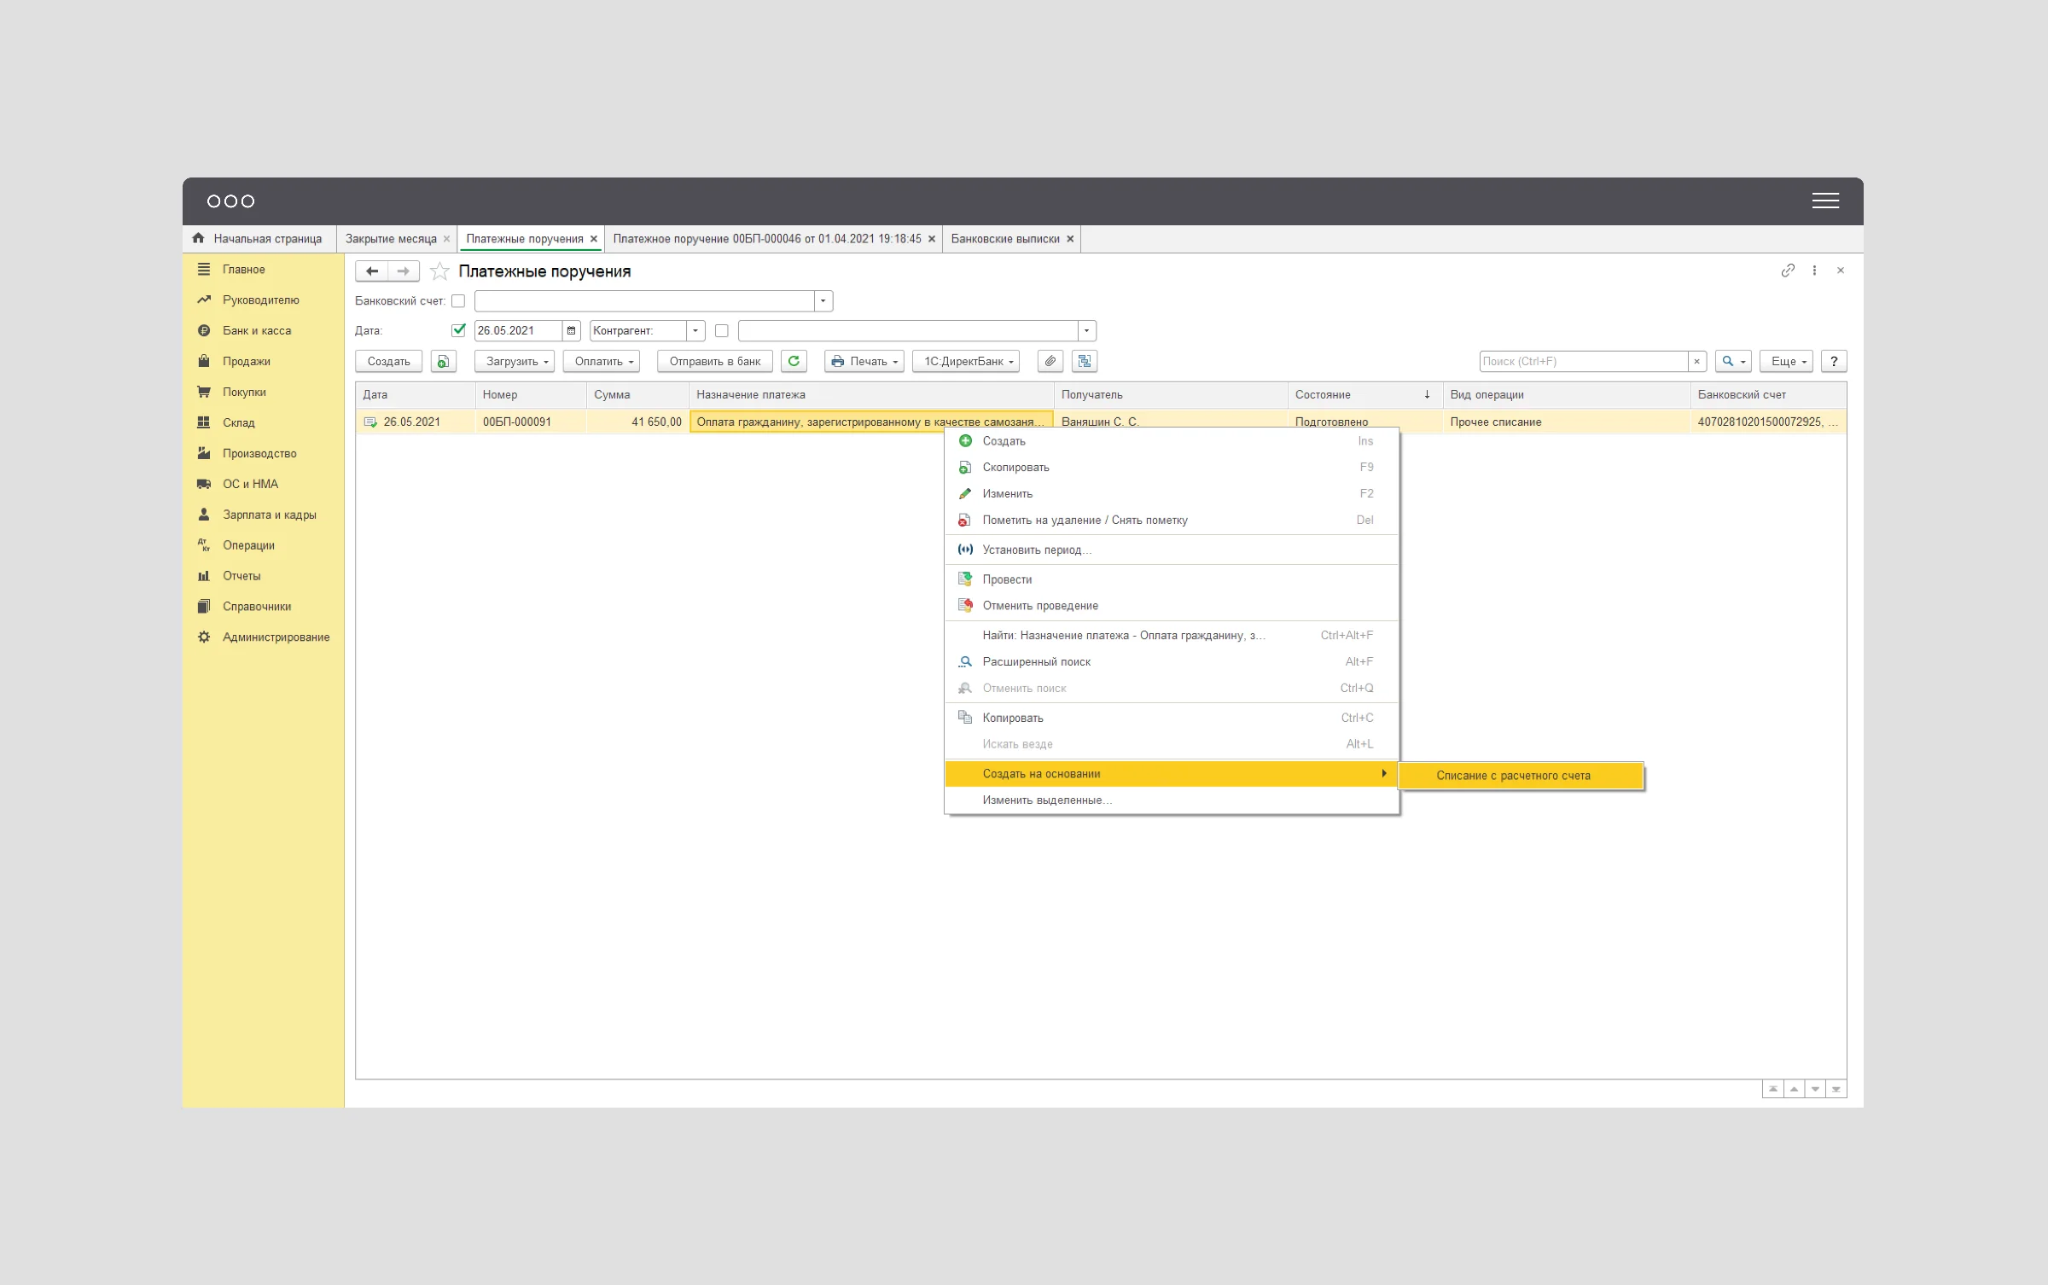Choose Пометить на удаление / Снять пометку
The height and width of the screenshot is (1285, 2048).
pyautogui.click(x=1172, y=520)
